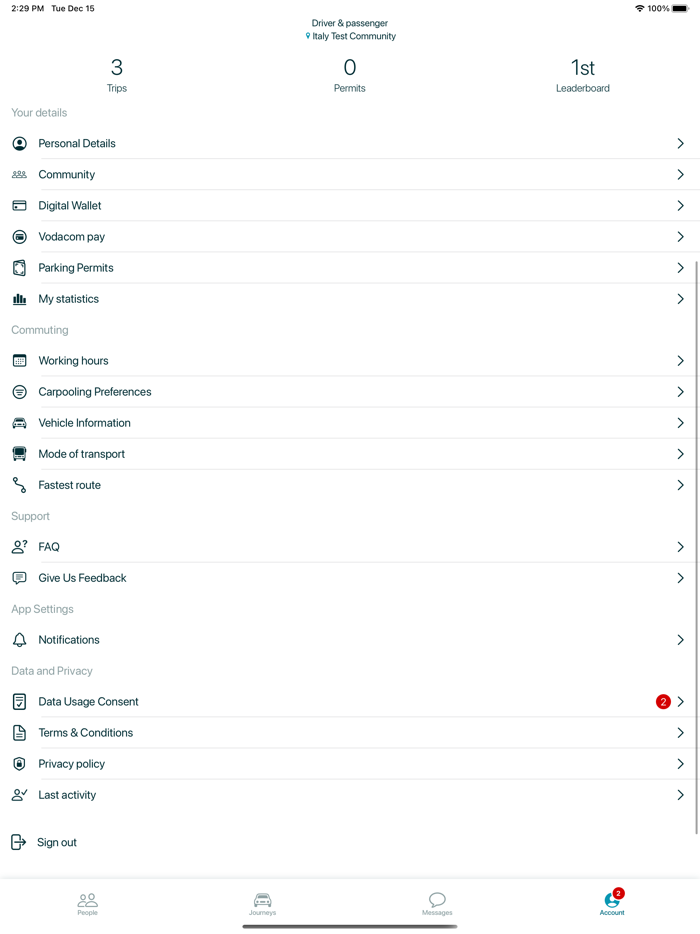Tap the Digital Wallet card icon
Viewport: 700px width, 934px height.
19,206
